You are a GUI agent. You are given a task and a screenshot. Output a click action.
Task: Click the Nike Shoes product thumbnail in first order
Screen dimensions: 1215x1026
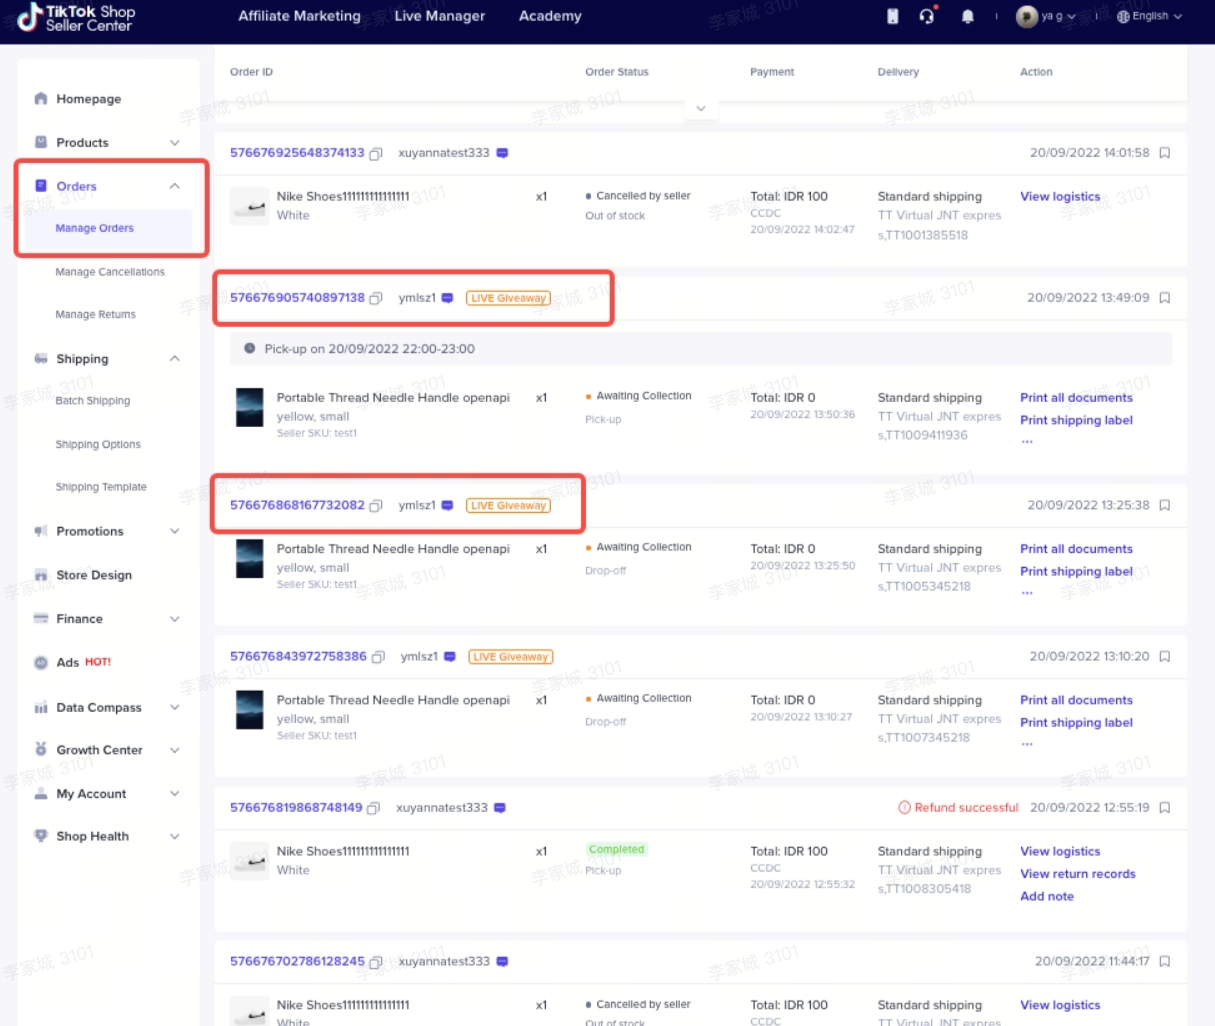[250, 206]
